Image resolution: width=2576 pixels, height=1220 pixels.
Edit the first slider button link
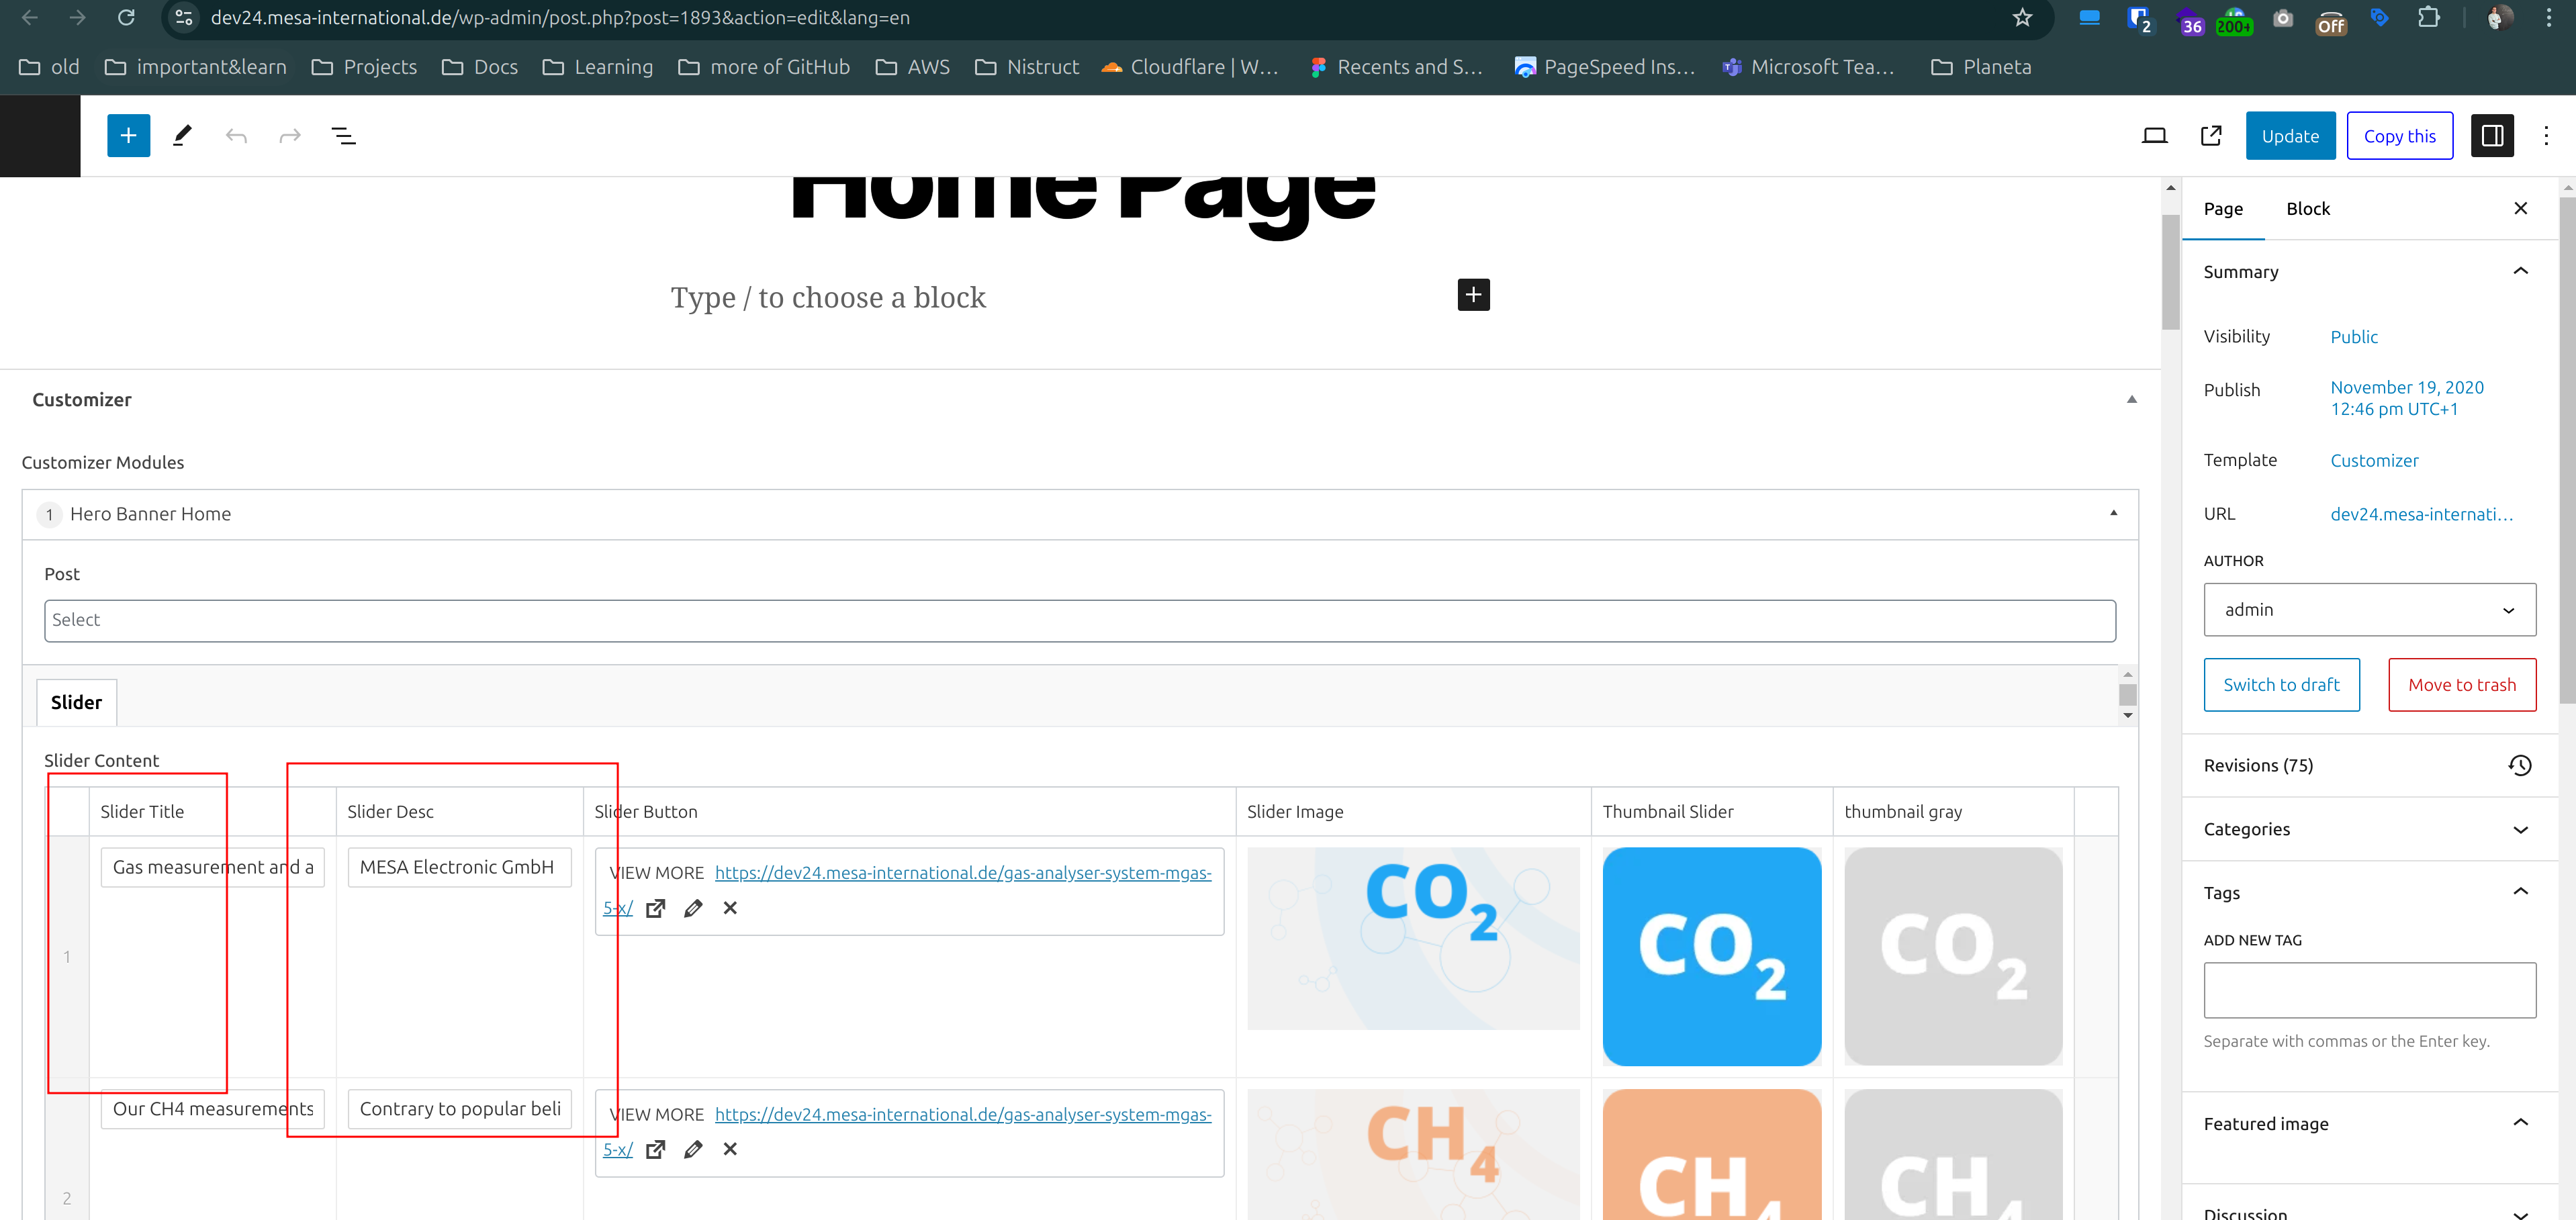click(693, 908)
